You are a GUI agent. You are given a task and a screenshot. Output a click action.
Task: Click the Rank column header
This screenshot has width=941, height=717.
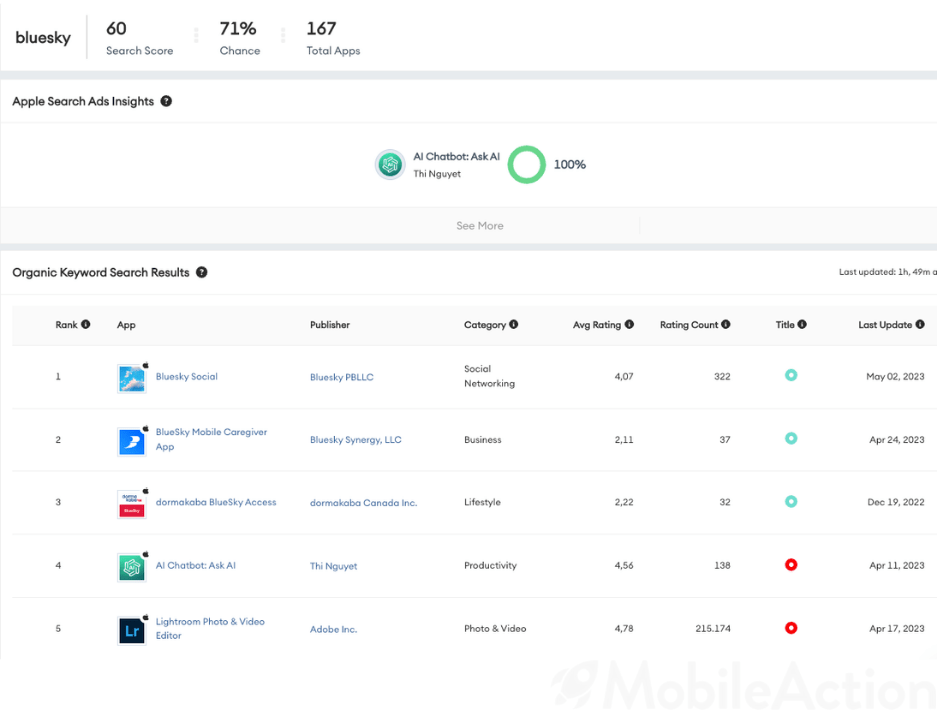point(67,325)
